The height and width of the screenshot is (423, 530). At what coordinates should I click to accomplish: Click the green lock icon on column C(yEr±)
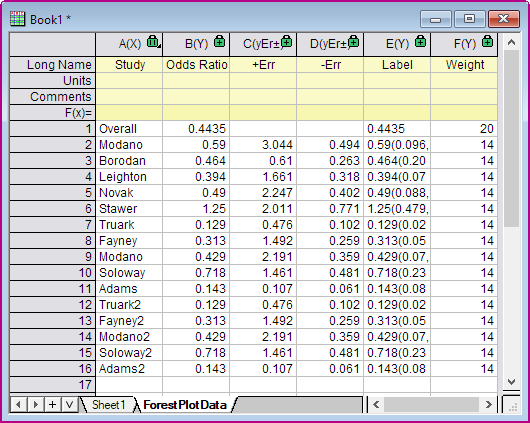[x=287, y=41]
